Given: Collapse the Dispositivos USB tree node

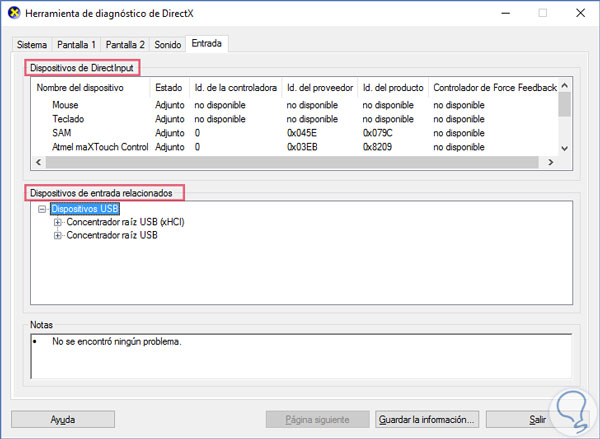Looking at the screenshot, I should [42, 209].
